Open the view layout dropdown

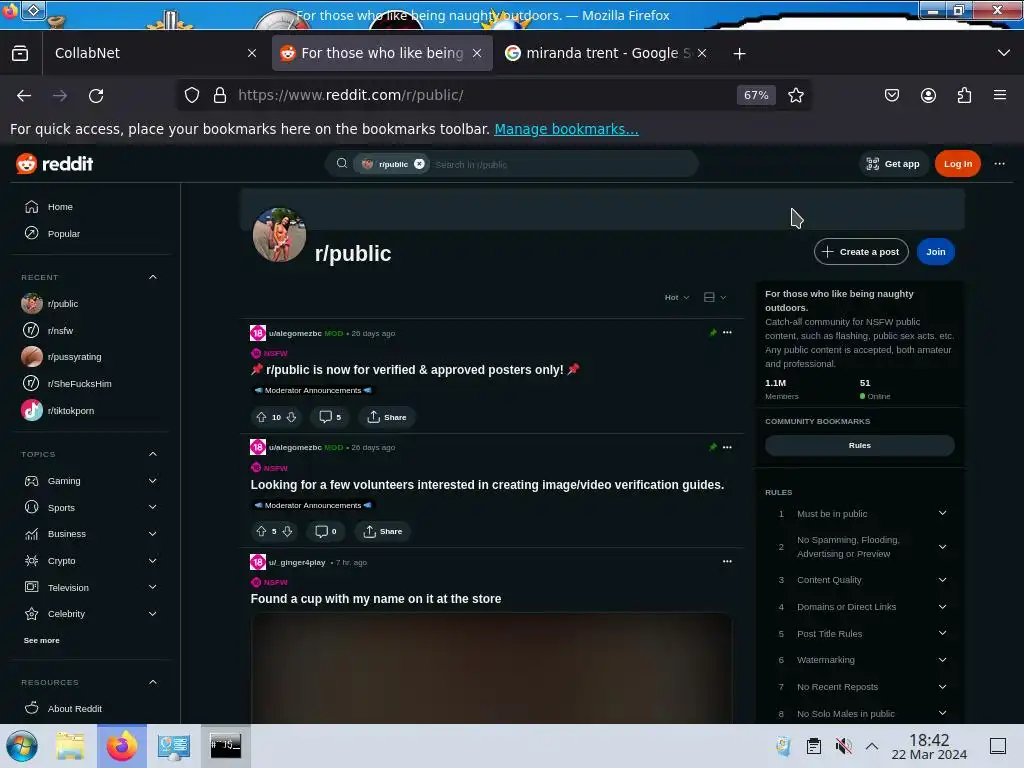tap(714, 298)
